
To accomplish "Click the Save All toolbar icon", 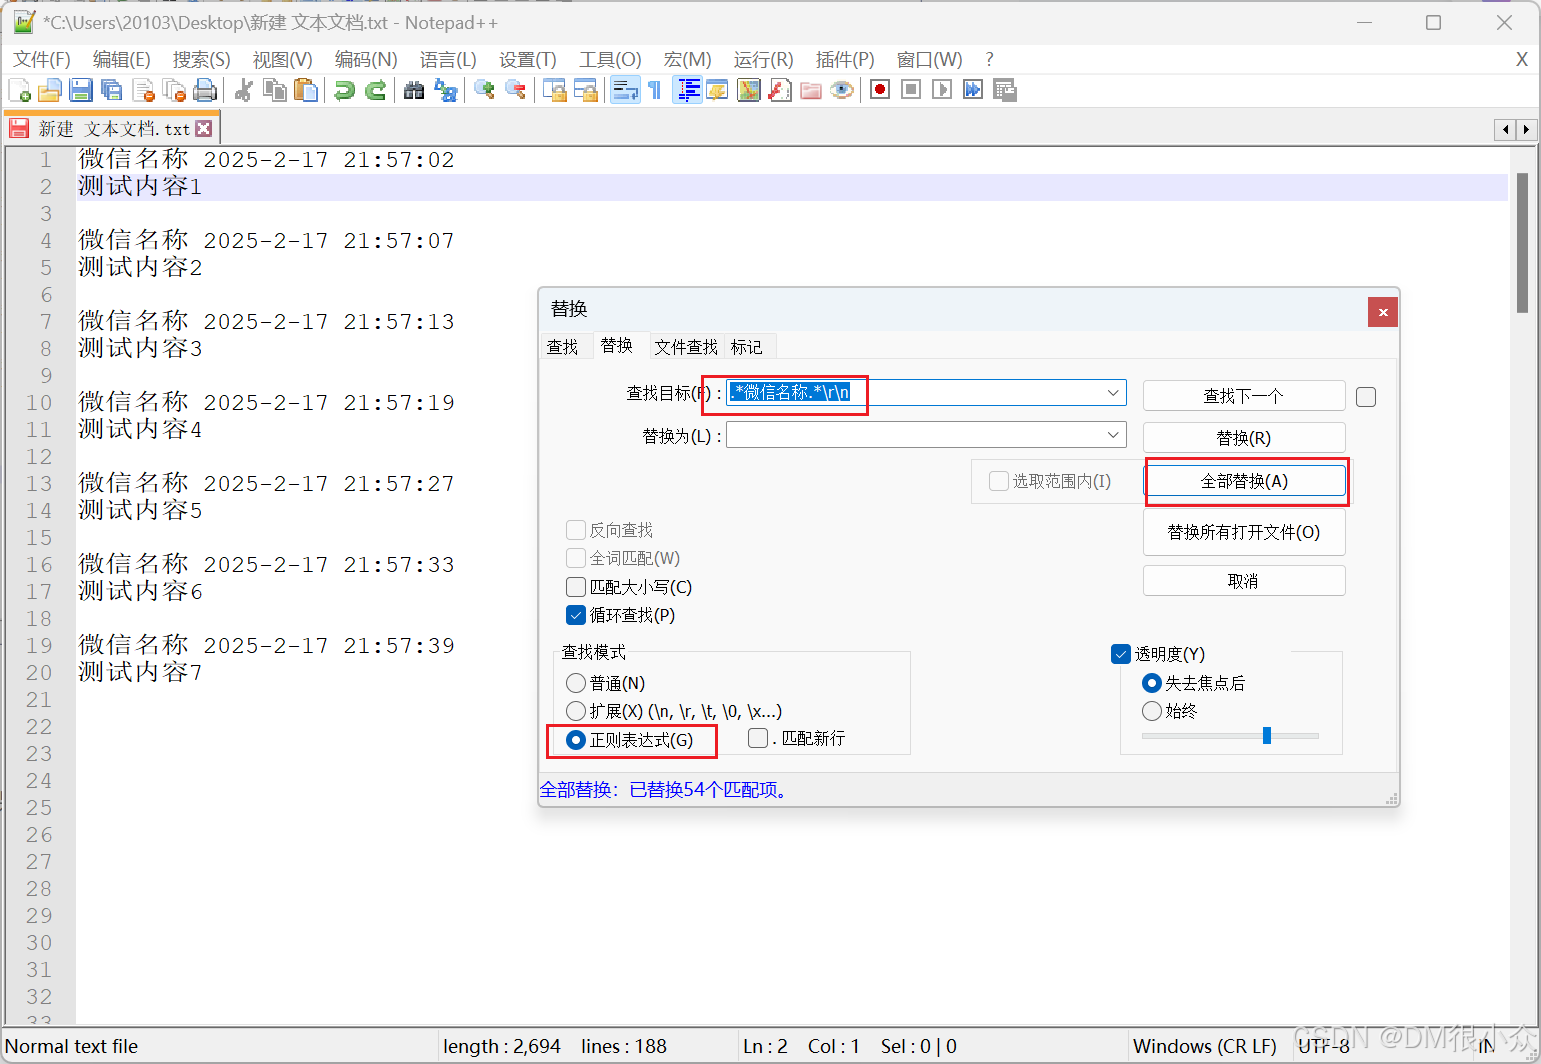I will click(112, 90).
